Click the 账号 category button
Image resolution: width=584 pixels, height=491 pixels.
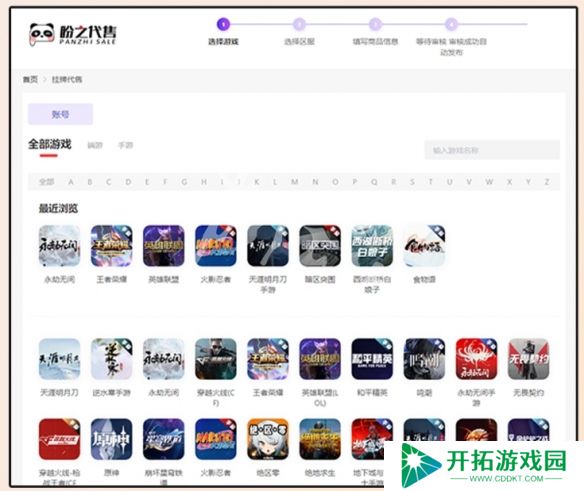click(60, 114)
